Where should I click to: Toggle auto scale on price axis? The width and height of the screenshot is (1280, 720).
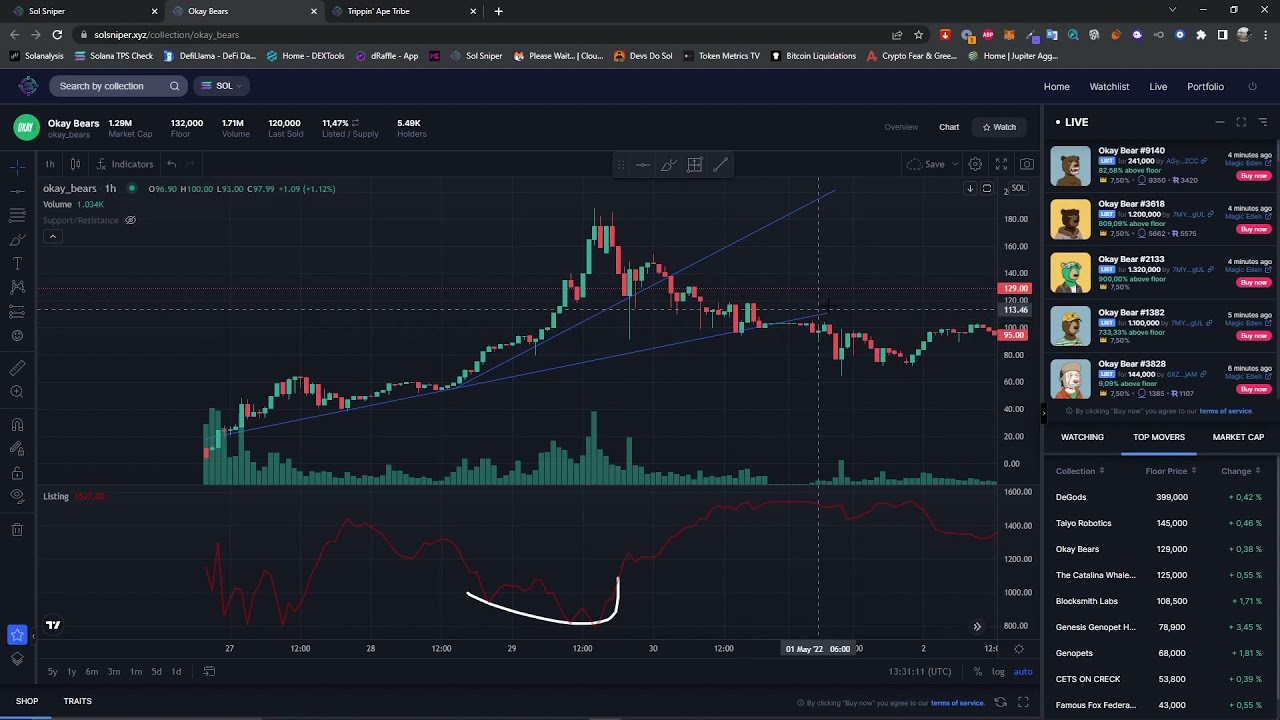[1023, 672]
